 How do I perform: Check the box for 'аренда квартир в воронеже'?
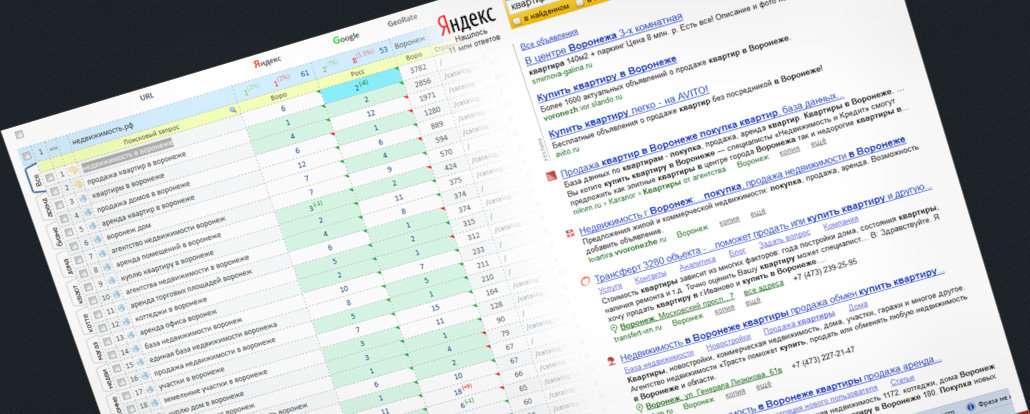69,232
